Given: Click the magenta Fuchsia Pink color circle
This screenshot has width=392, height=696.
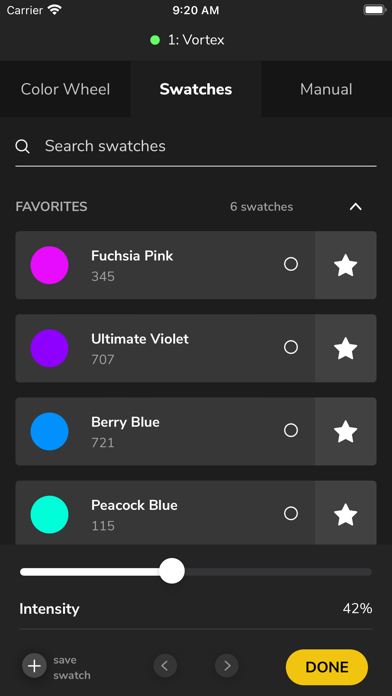Looking at the screenshot, I should pyautogui.click(x=49, y=265).
